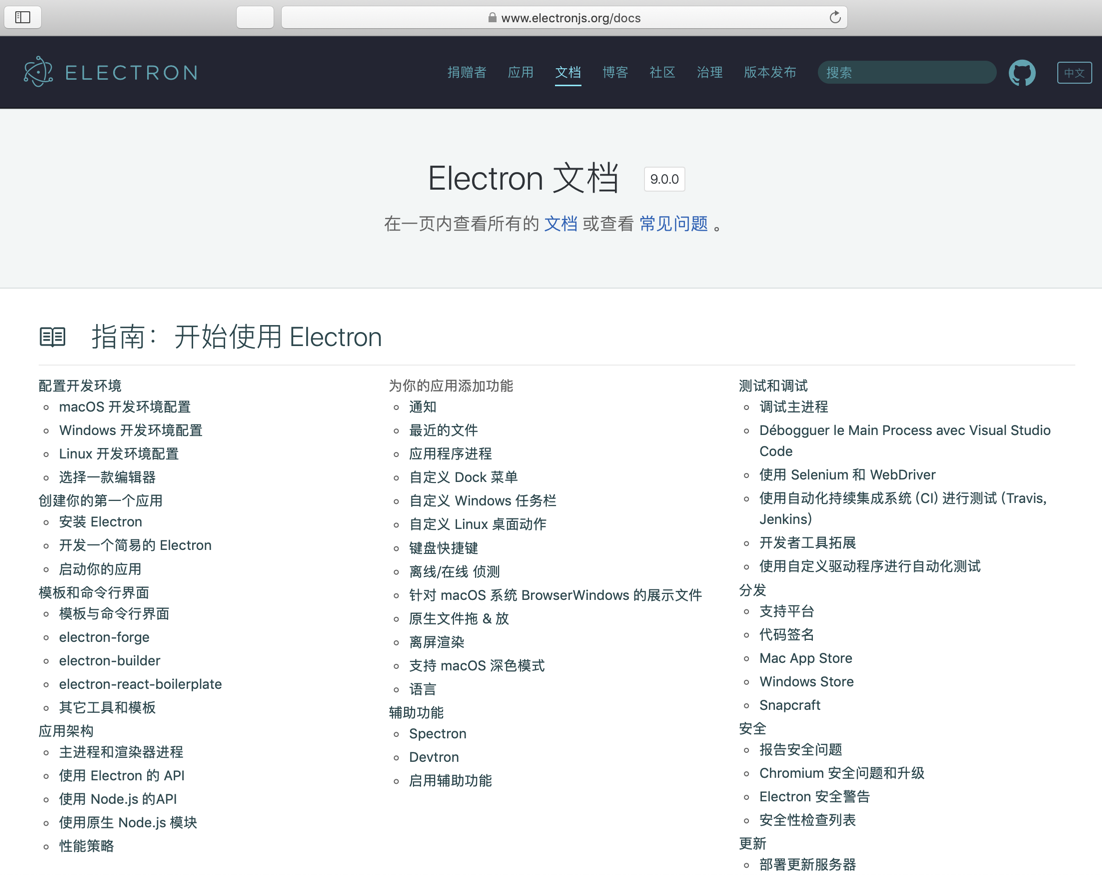Open 离屏渲染 link

(436, 643)
